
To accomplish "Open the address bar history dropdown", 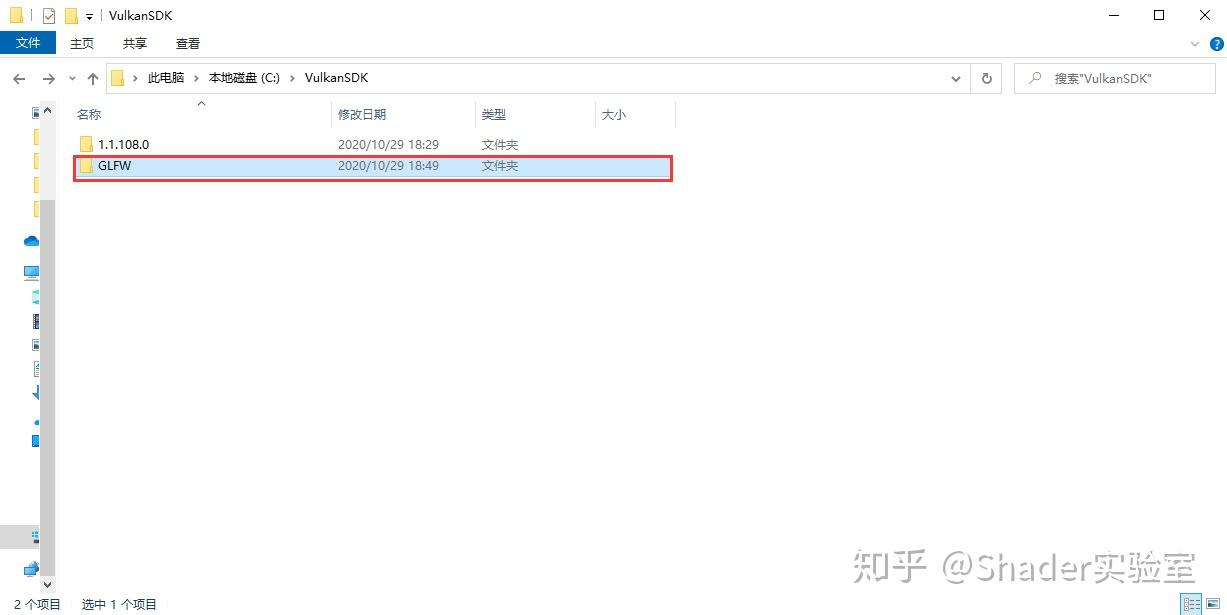I will pos(956,78).
